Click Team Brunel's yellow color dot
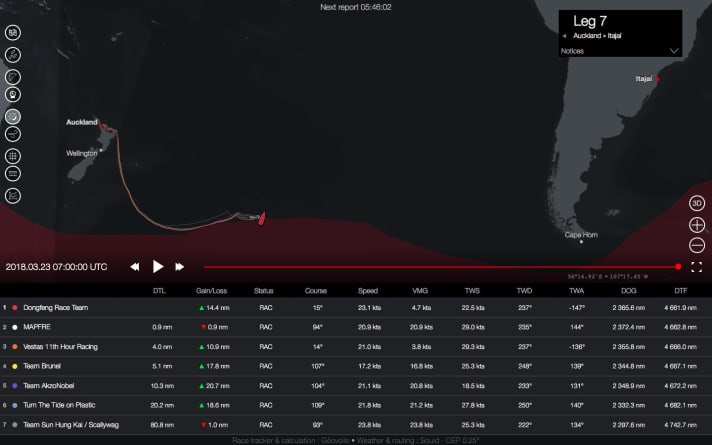 click(15, 366)
